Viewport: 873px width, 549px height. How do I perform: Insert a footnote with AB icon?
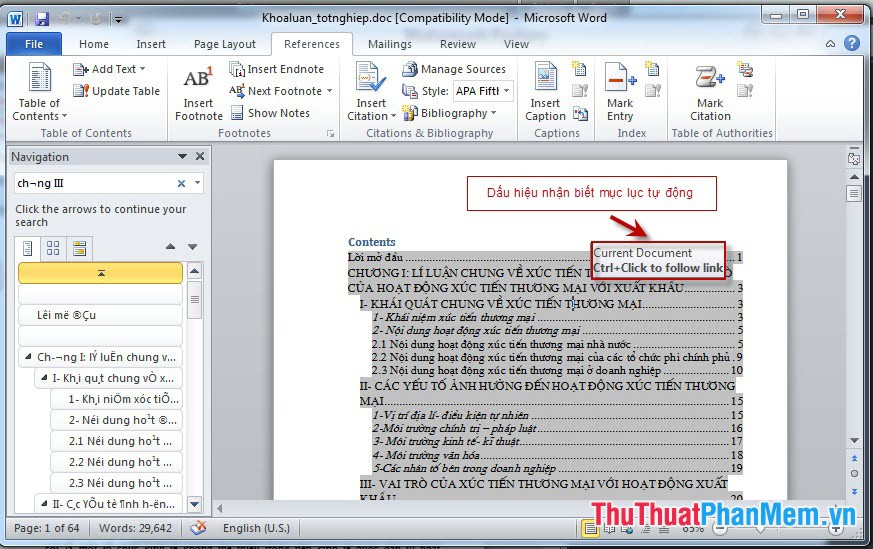coord(198,93)
